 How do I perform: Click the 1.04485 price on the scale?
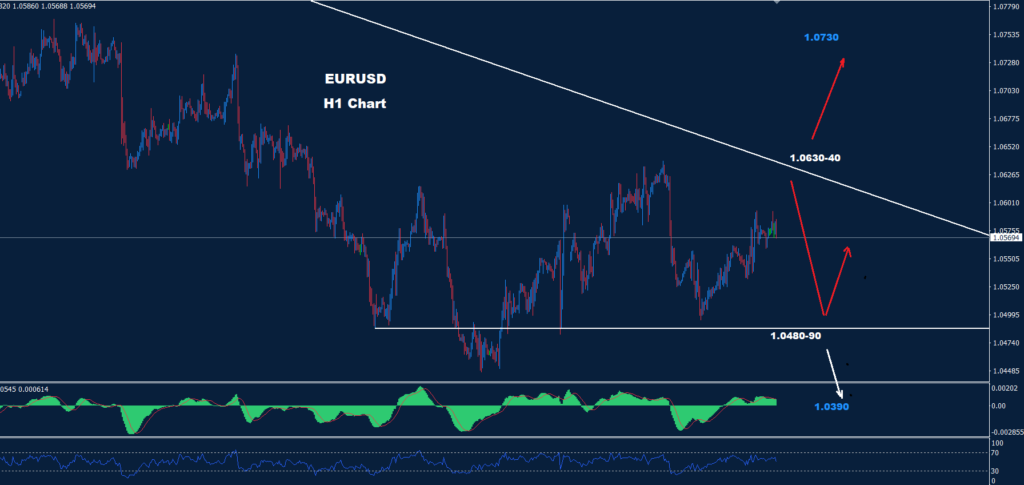[1006, 371]
